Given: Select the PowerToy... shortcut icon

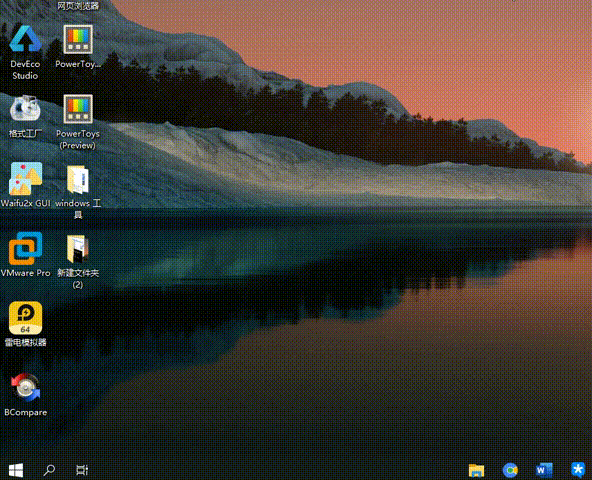Looking at the screenshot, I should click(78, 39).
